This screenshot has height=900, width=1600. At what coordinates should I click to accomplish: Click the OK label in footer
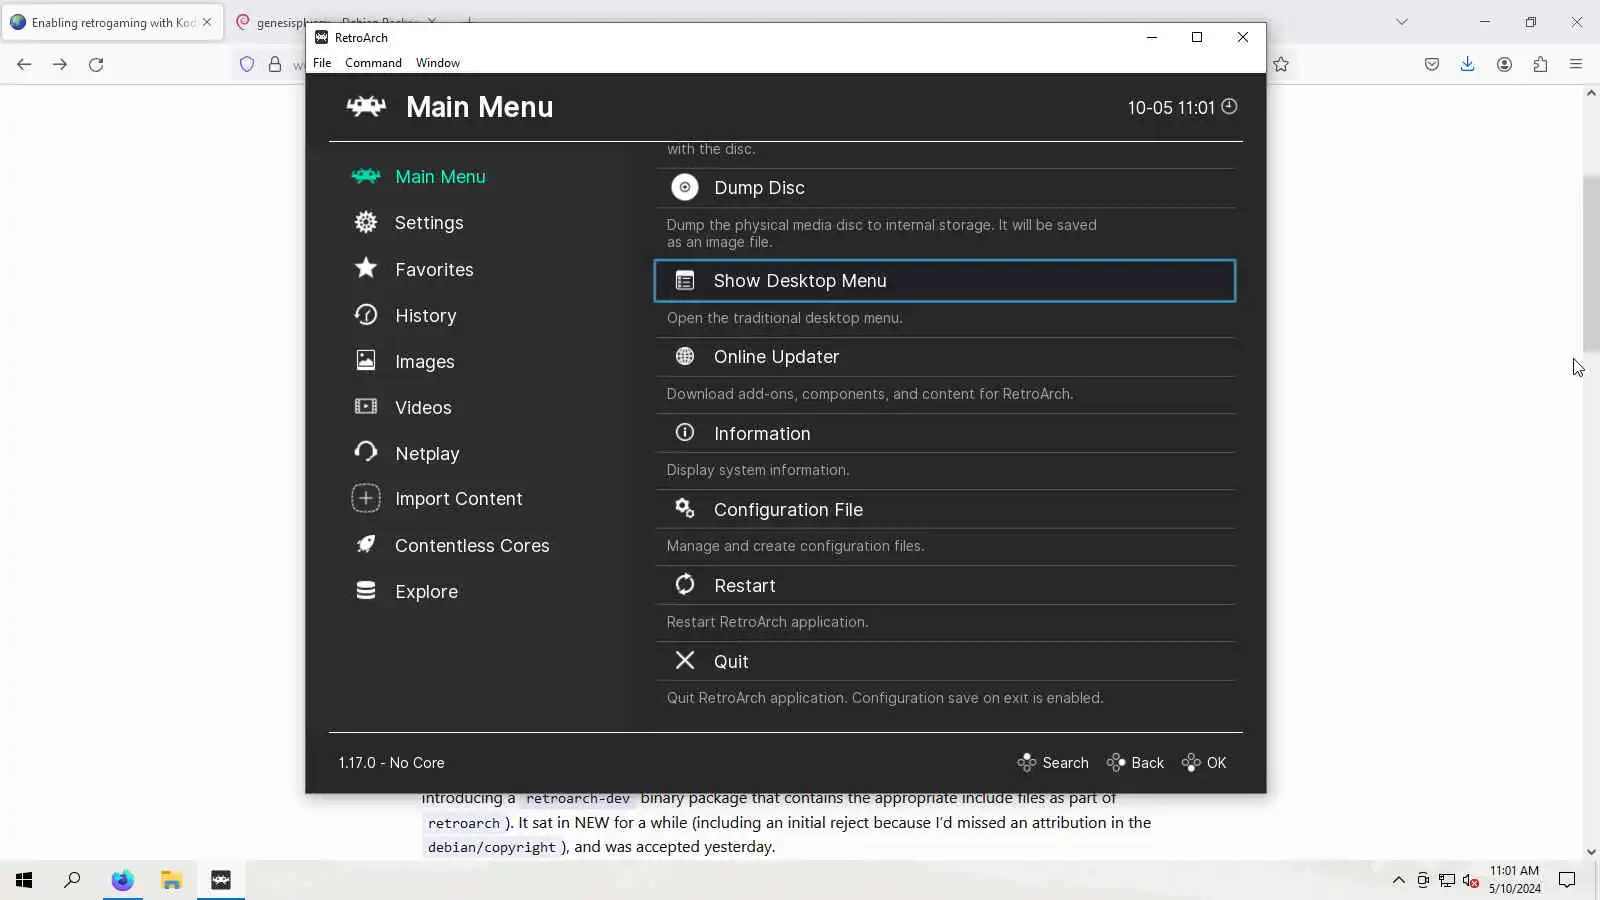(1216, 763)
